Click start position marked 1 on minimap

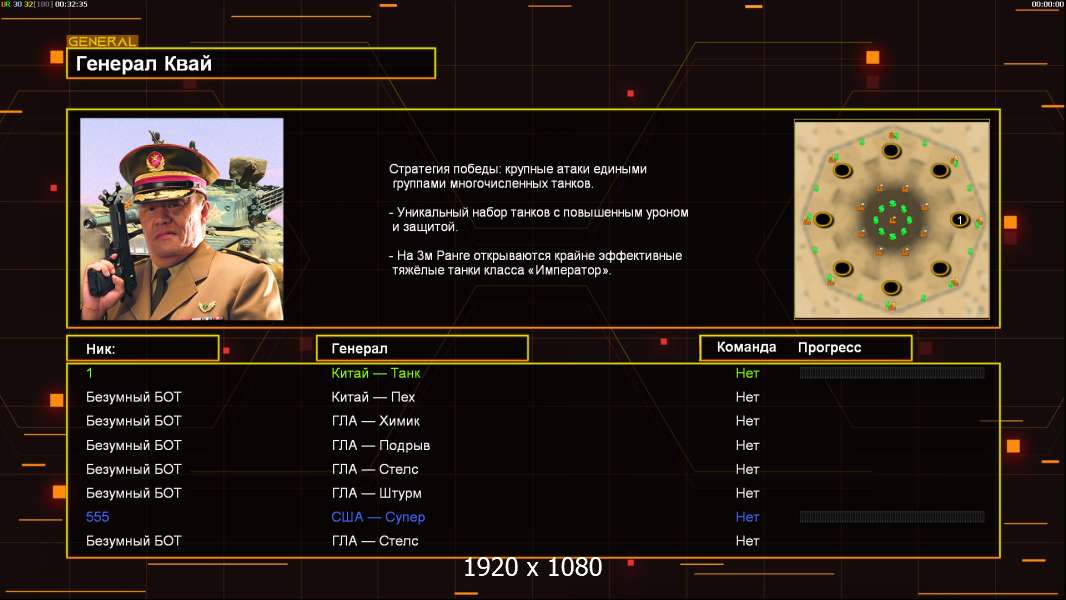959,220
